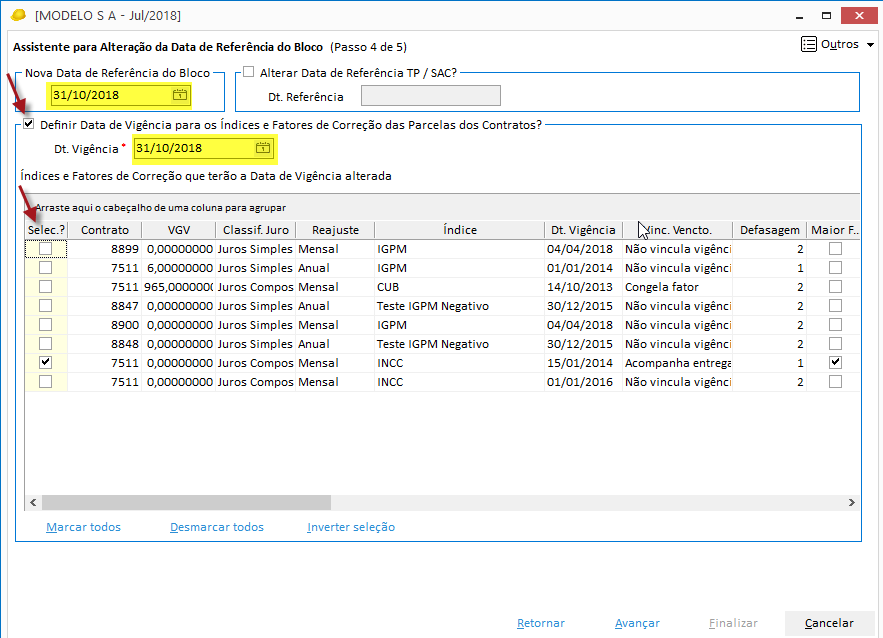The height and width of the screenshot is (638, 883).
Task: Open calendar picker for Nova Data de Referência
Action: [179, 95]
